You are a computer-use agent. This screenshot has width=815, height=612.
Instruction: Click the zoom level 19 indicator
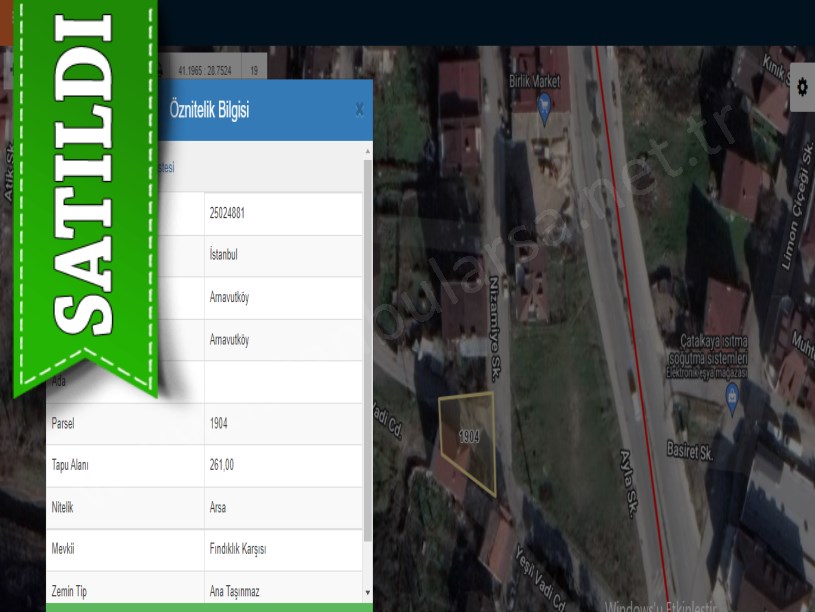(255, 71)
